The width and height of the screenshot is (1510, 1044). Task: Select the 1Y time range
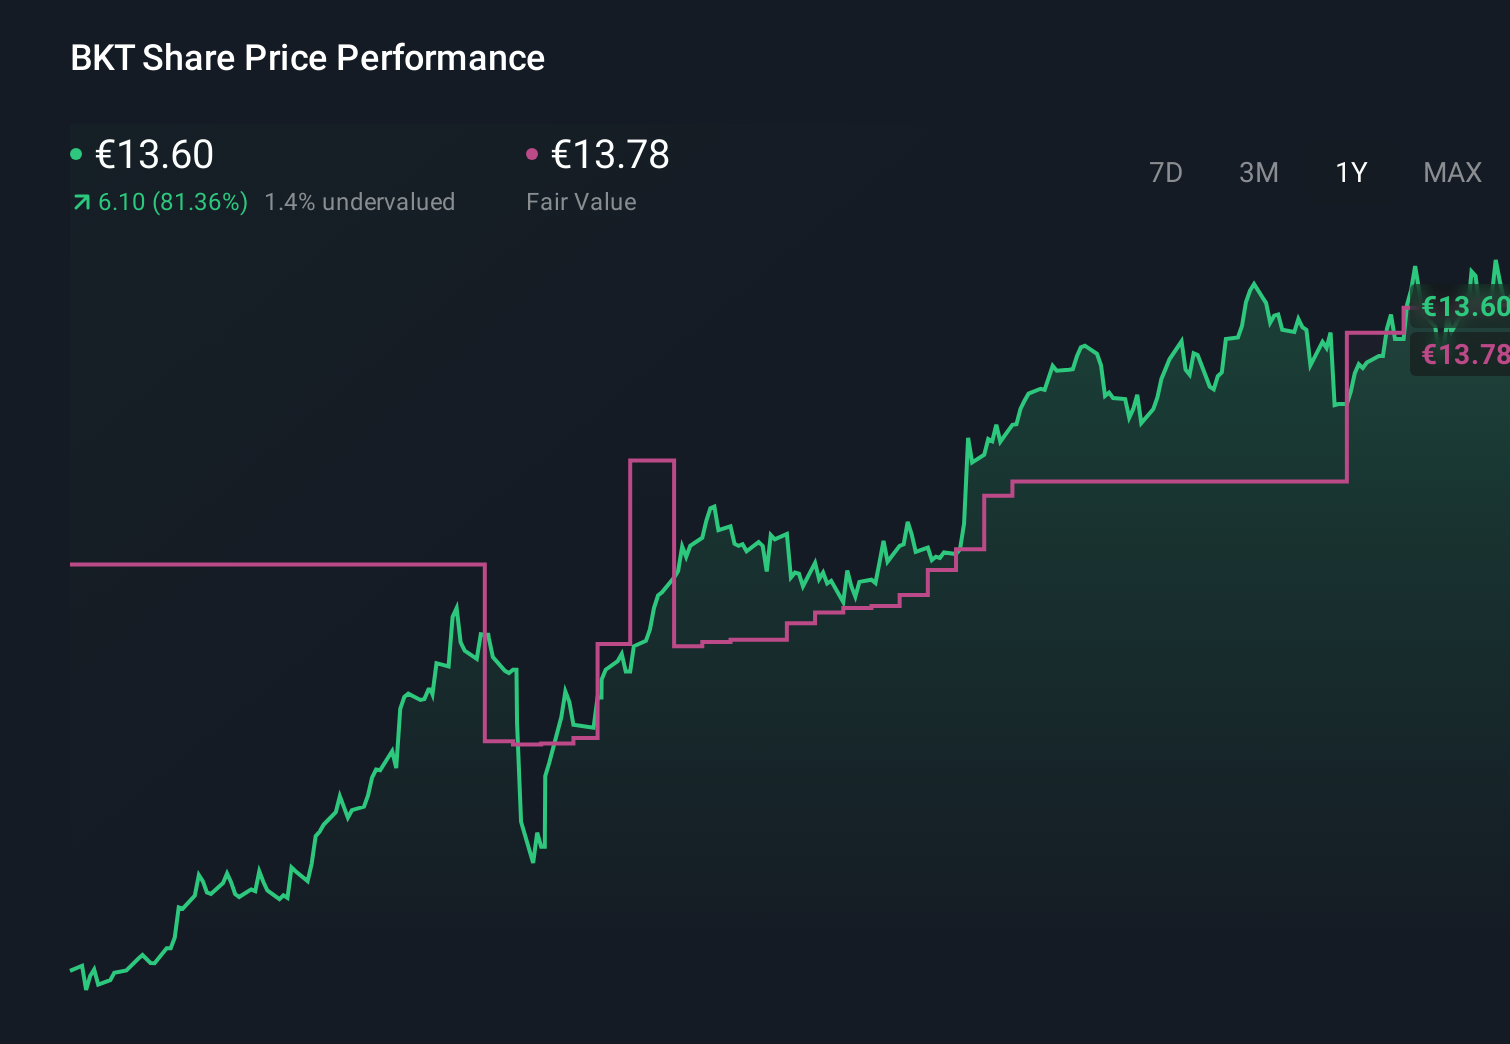1349,172
